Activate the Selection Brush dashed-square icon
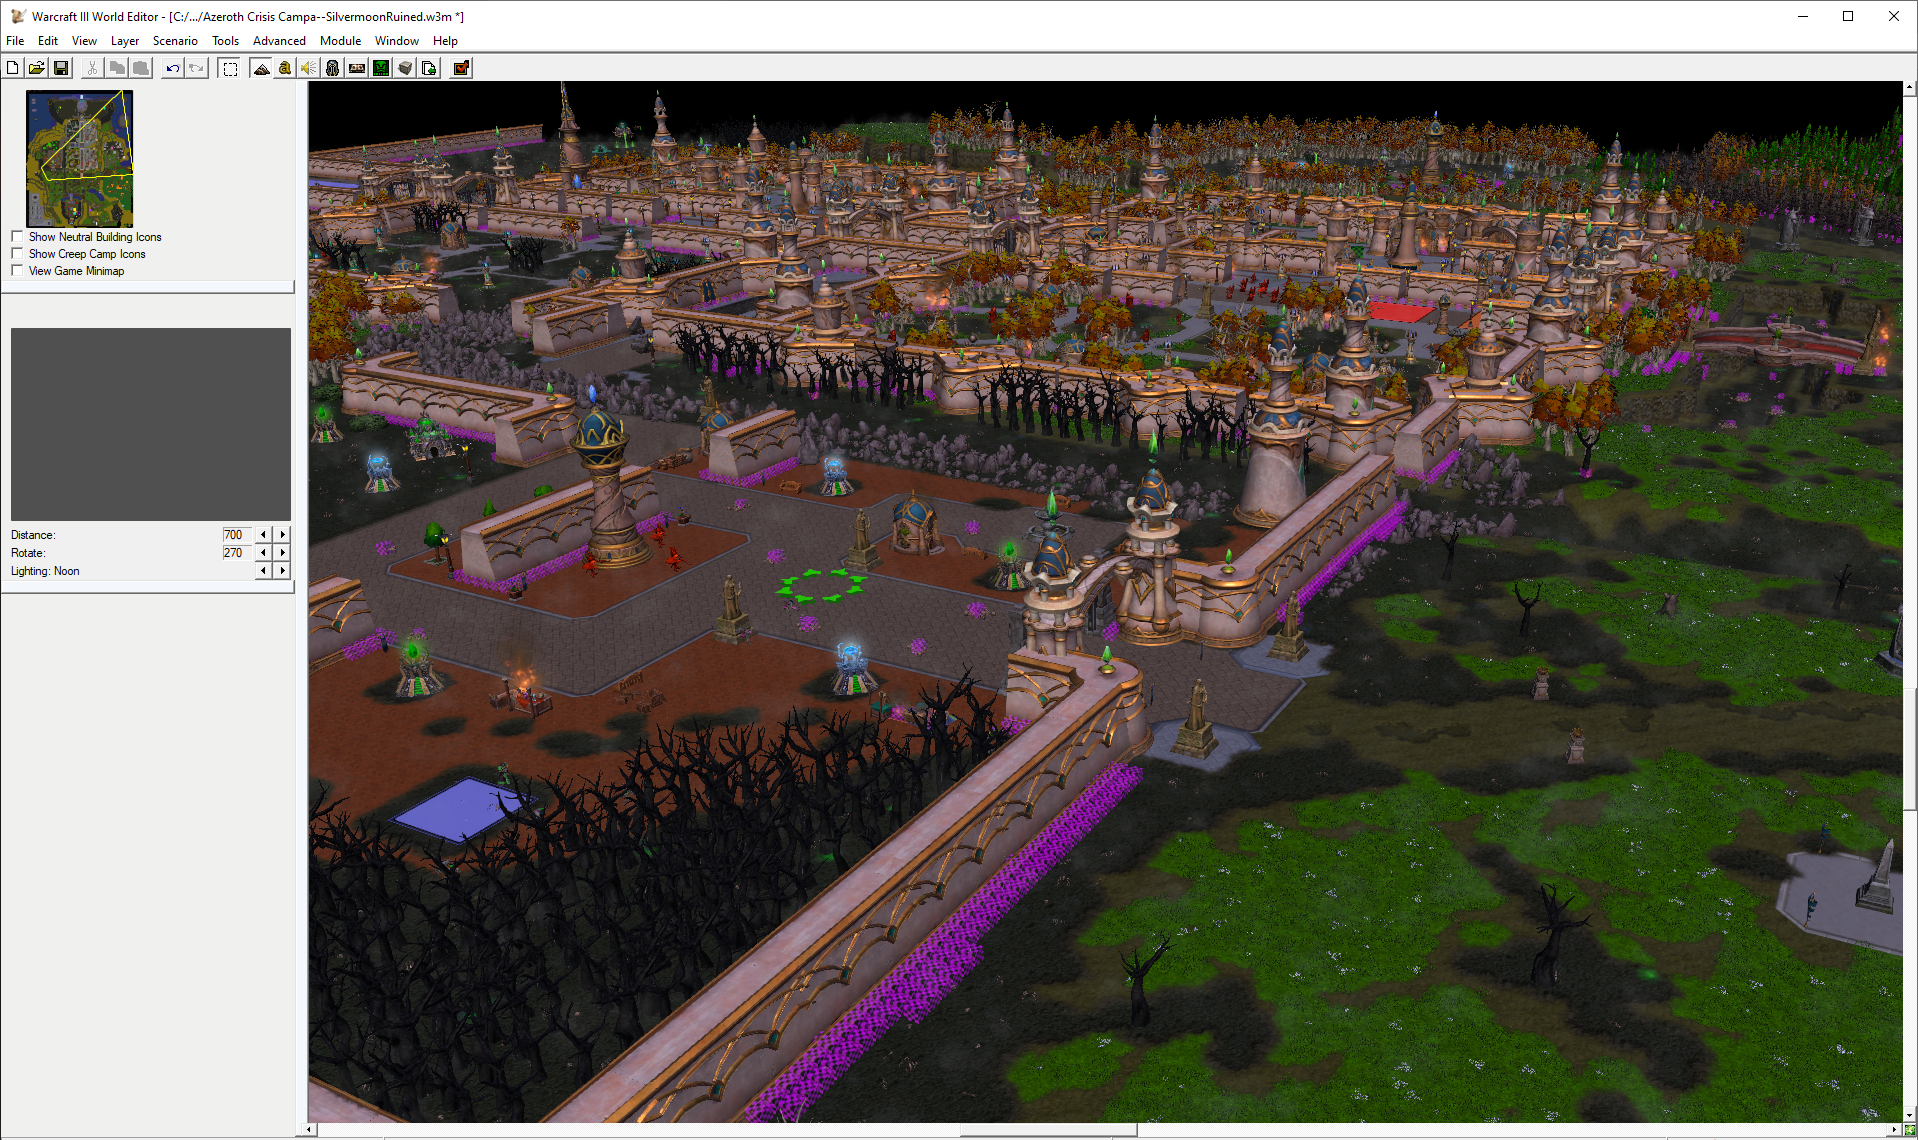The width and height of the screenshot is (1918, 1140). click(x=230, y=68)
